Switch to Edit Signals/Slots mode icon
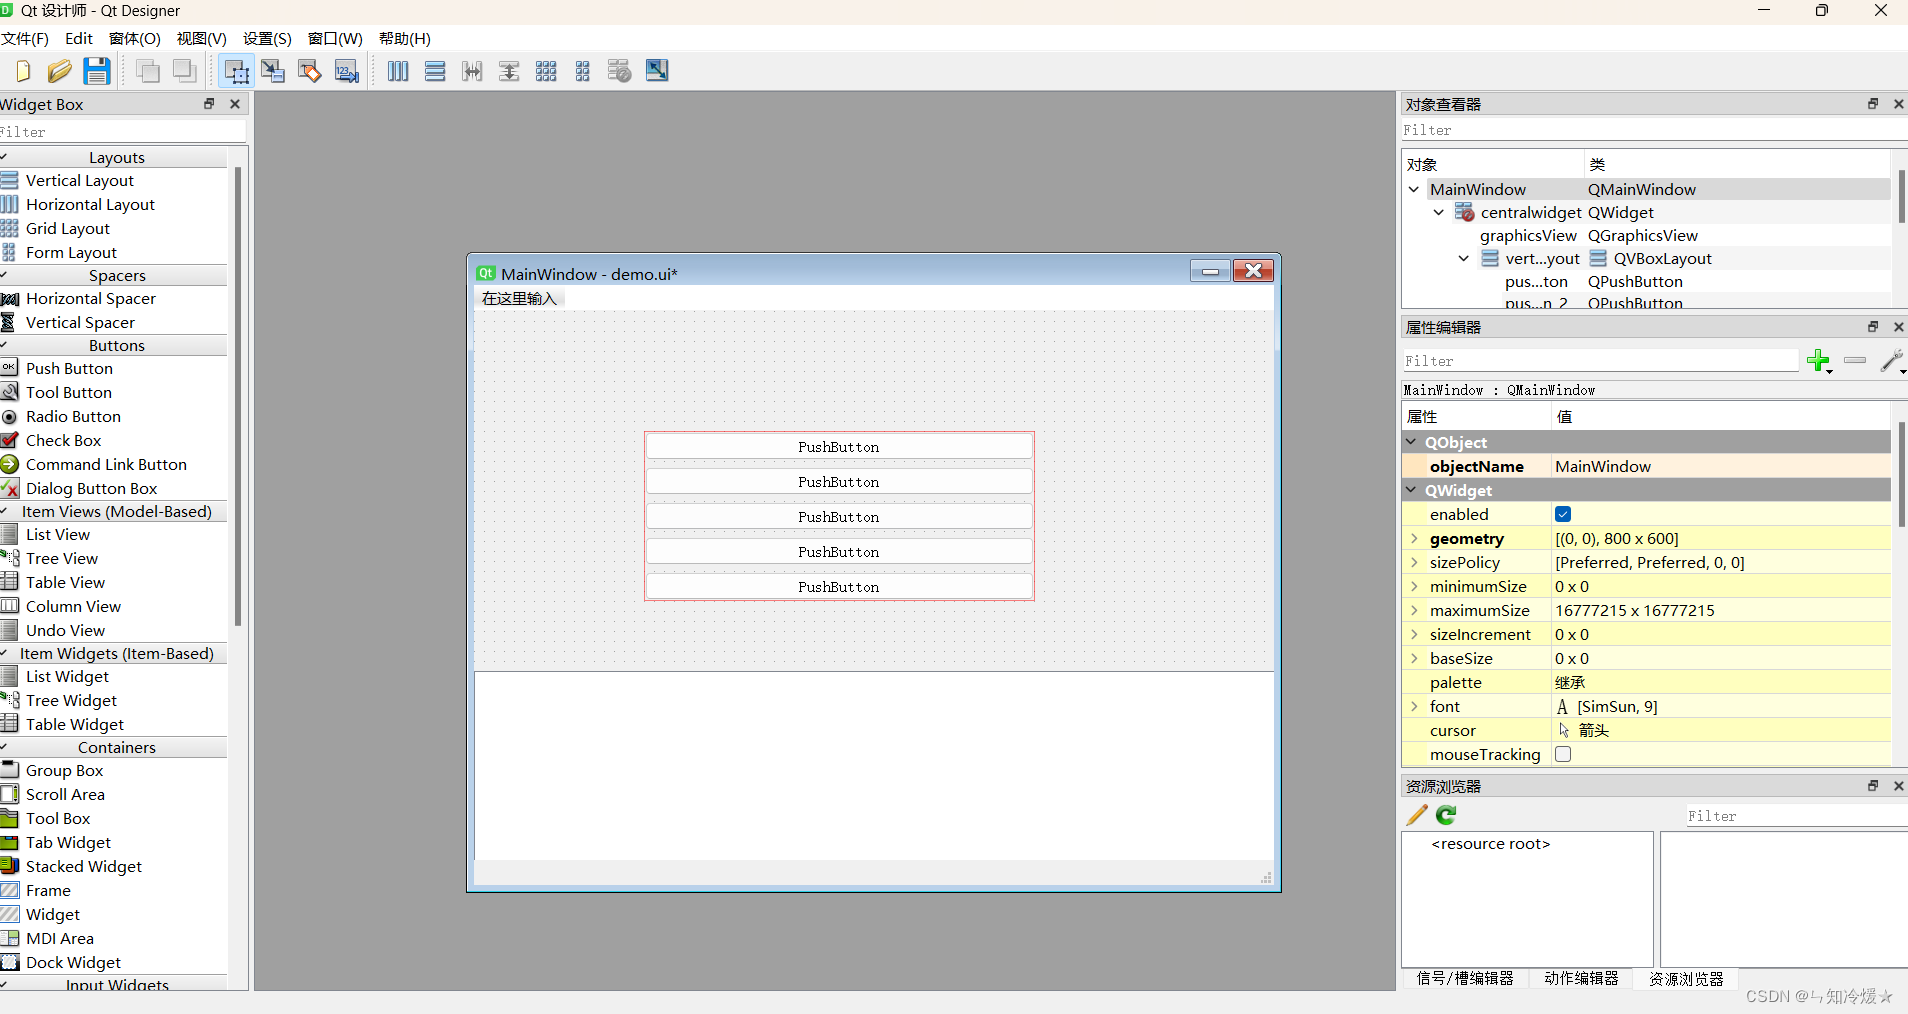This screenshot has width=1908, height=1014. (x=273, y=71)
